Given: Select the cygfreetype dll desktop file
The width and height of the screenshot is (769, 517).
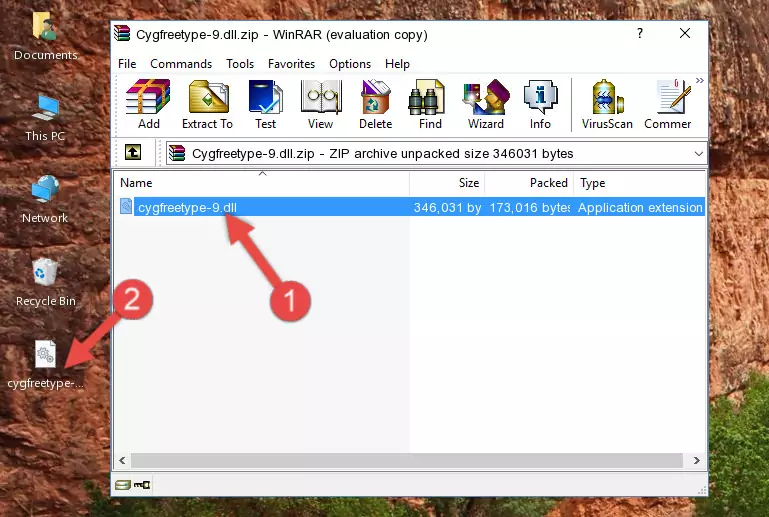Looking at the screenshot, I should (x=45, y=364).
